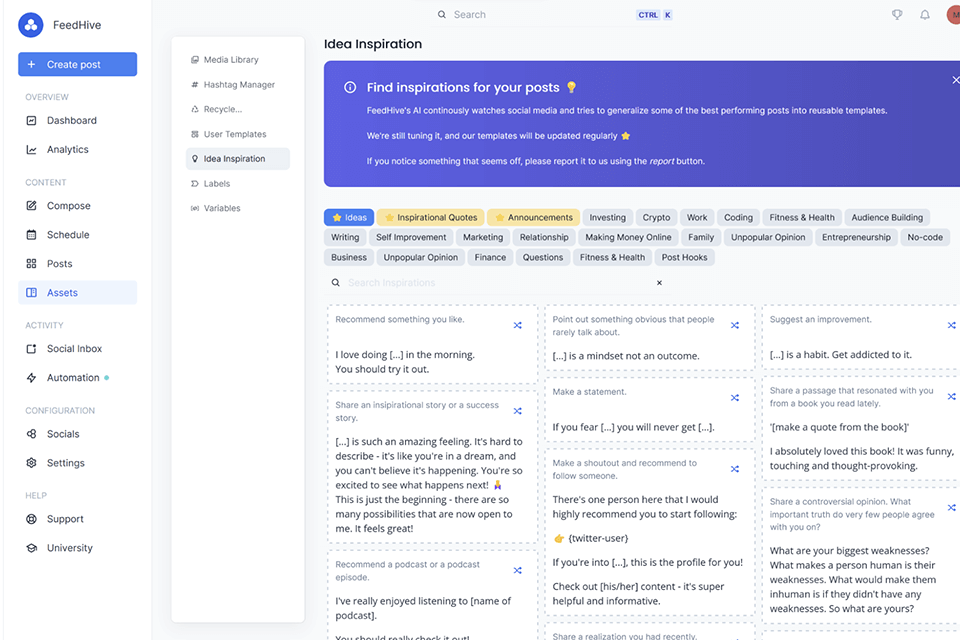Image resolution: width=960 pixels, height=640 pixels.
Task: Click the FeedHive logo icon
Action: 31,25
